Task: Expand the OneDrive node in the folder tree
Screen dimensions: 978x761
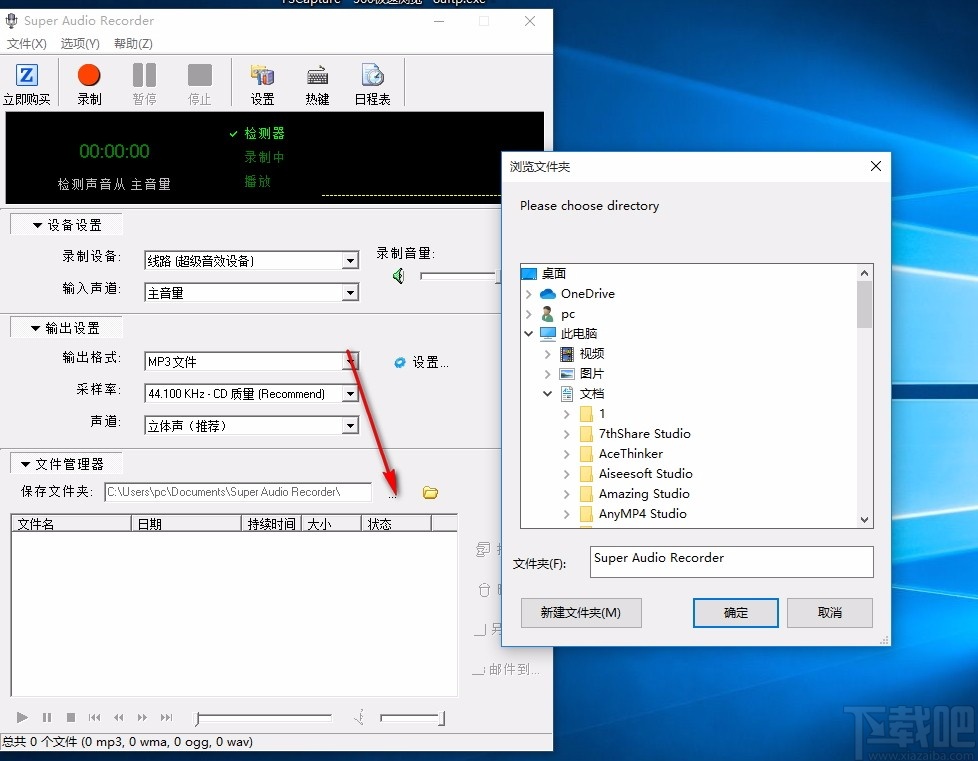Action: [528, 293]
